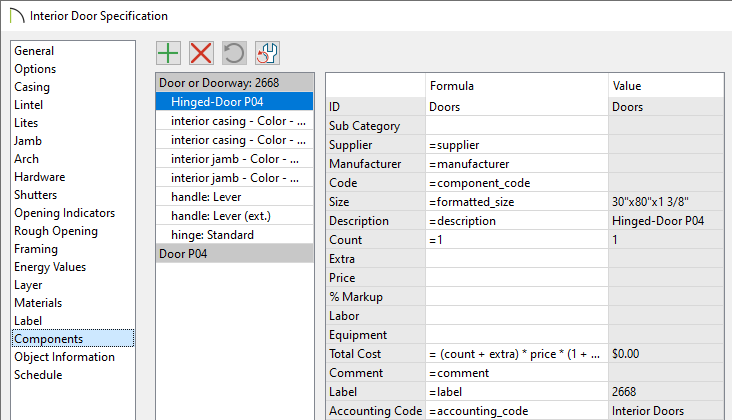Select the Door or Doorway: 2668 header row

tap(235, 83)
